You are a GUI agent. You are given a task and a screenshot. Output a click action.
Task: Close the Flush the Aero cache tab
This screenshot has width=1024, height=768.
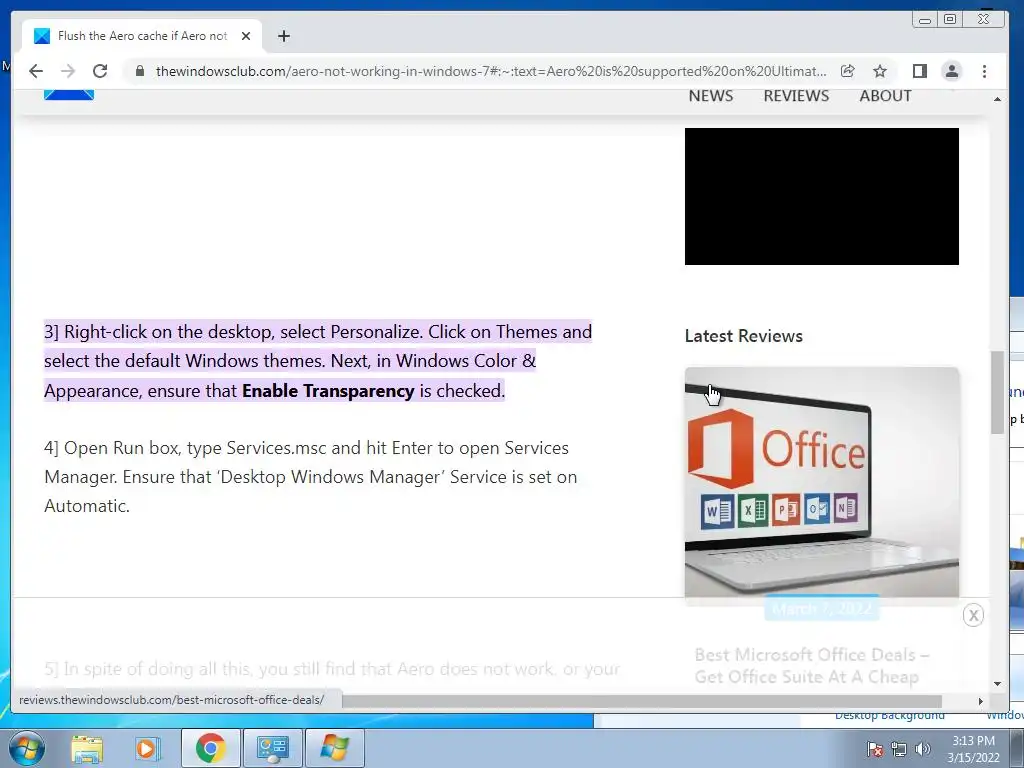click(x=246, y=36)
